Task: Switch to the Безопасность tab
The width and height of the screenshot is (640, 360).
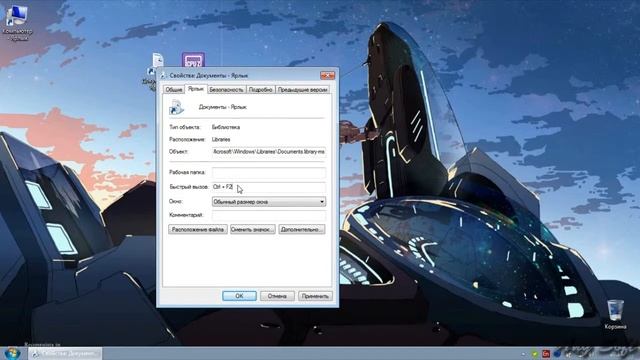Action: (227, 89)
